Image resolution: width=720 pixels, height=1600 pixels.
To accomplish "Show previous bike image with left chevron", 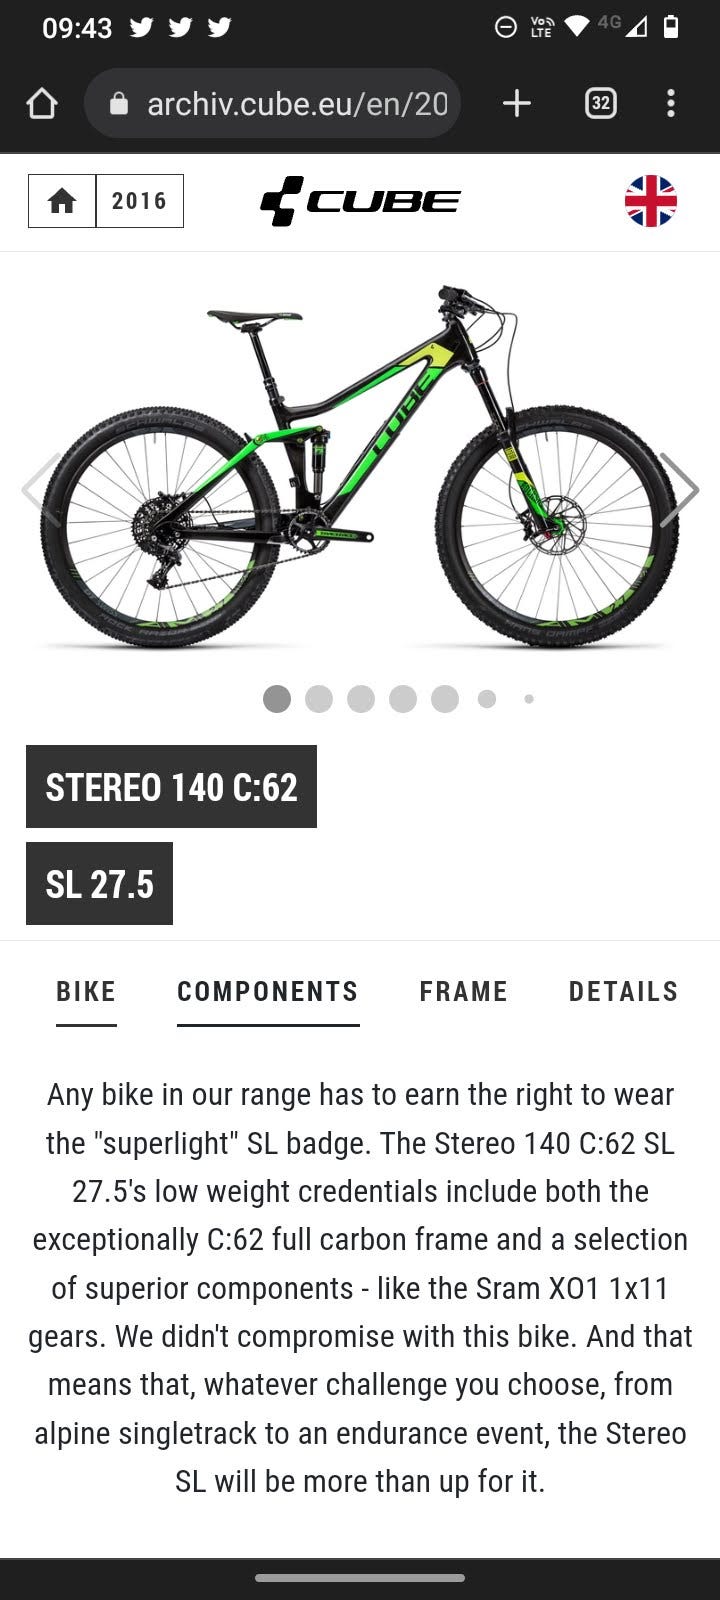I will click(x=40, y=489).
